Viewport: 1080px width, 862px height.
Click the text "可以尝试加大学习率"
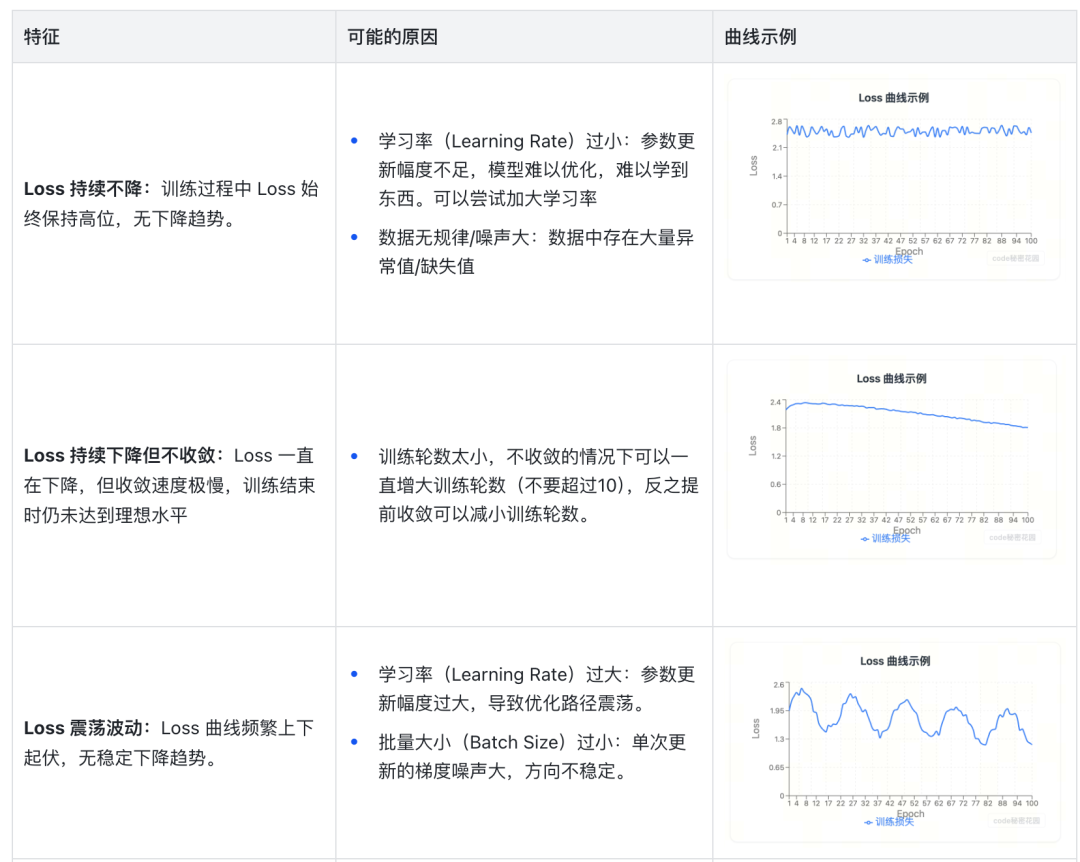[515, 198]
